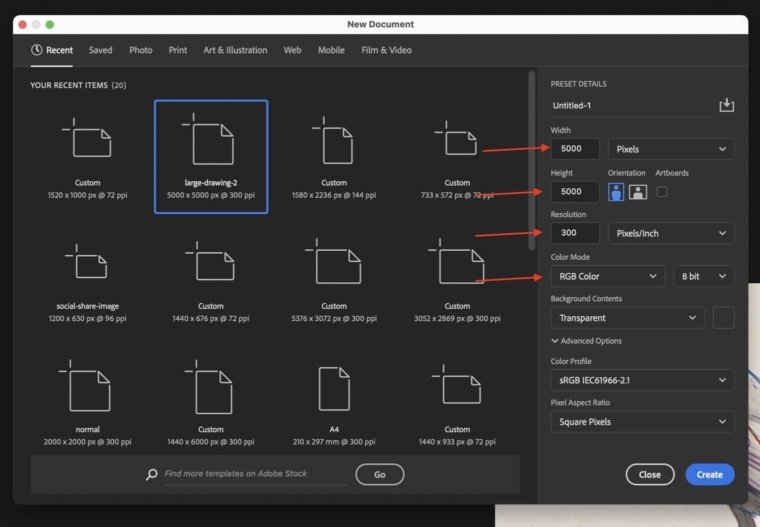Click the Create button
760x527 pixels.
710,474
